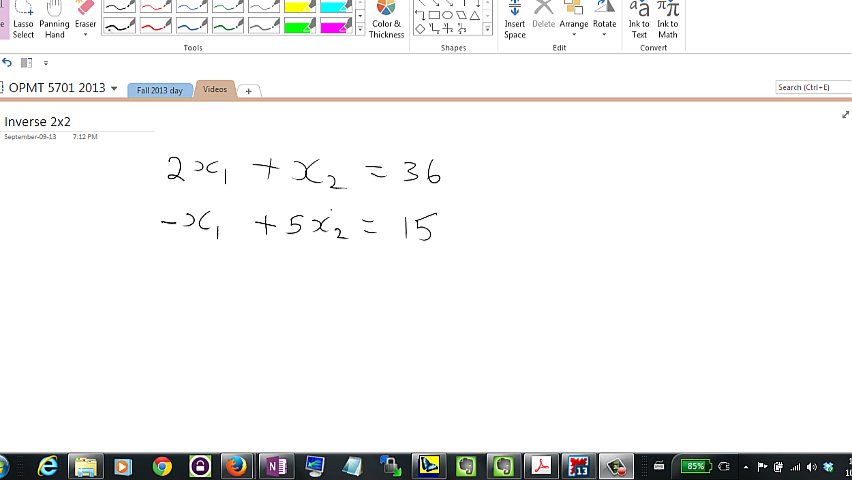
Task: Convert handwriting with Ink to Text
Action: coord(639,20)
